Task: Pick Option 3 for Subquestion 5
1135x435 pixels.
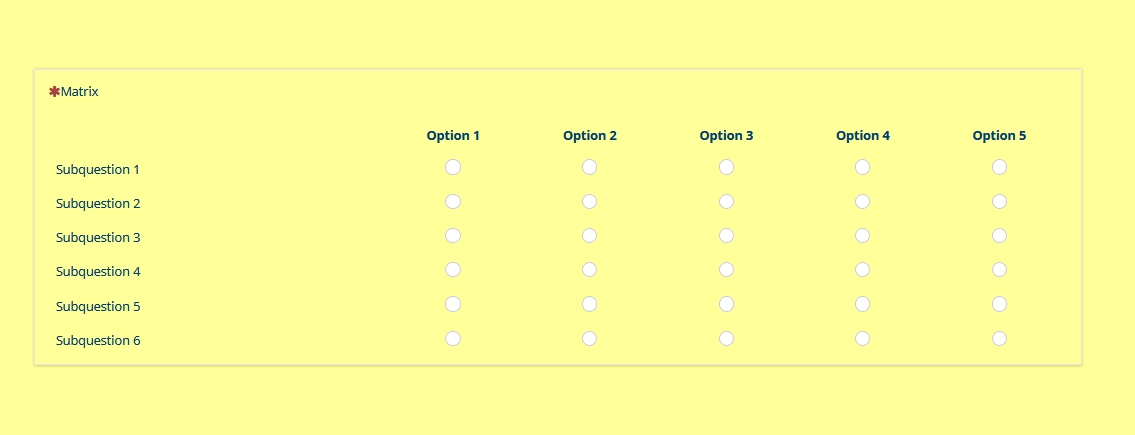Action: 726,304
